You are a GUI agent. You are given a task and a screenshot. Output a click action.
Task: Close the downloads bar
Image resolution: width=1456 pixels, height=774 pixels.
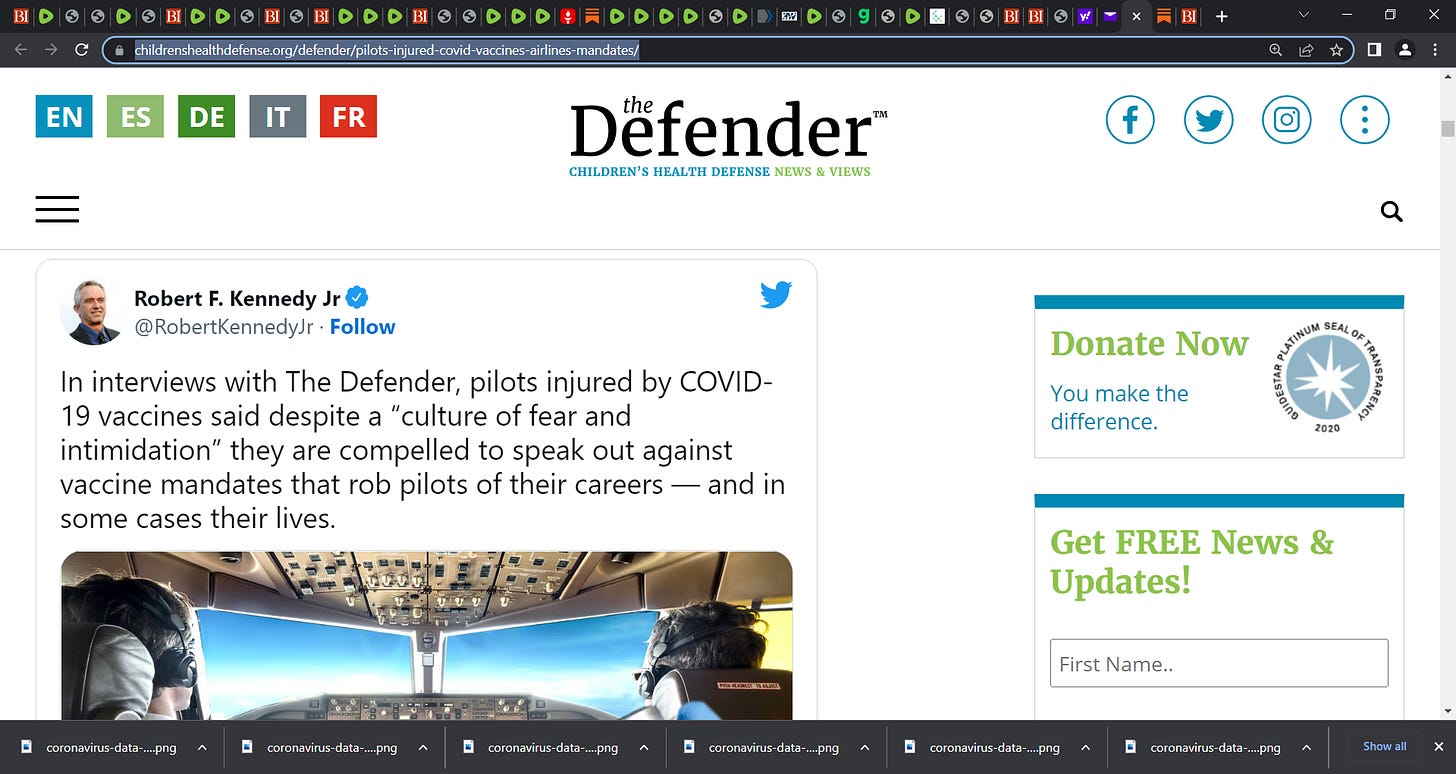click(1440, 747)
